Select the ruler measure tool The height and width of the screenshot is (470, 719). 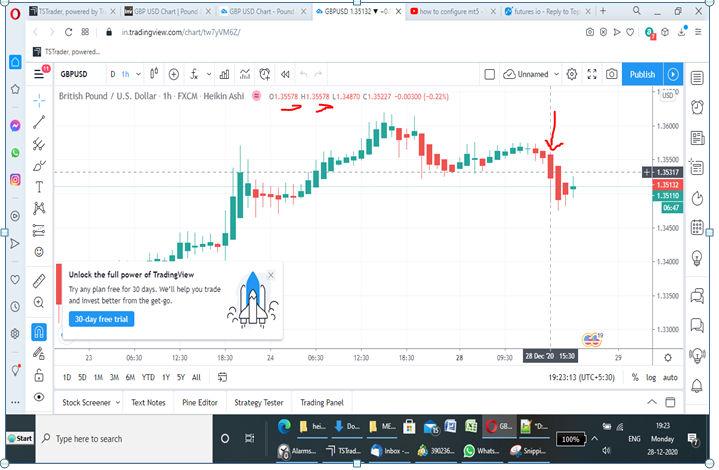(39, 281)
